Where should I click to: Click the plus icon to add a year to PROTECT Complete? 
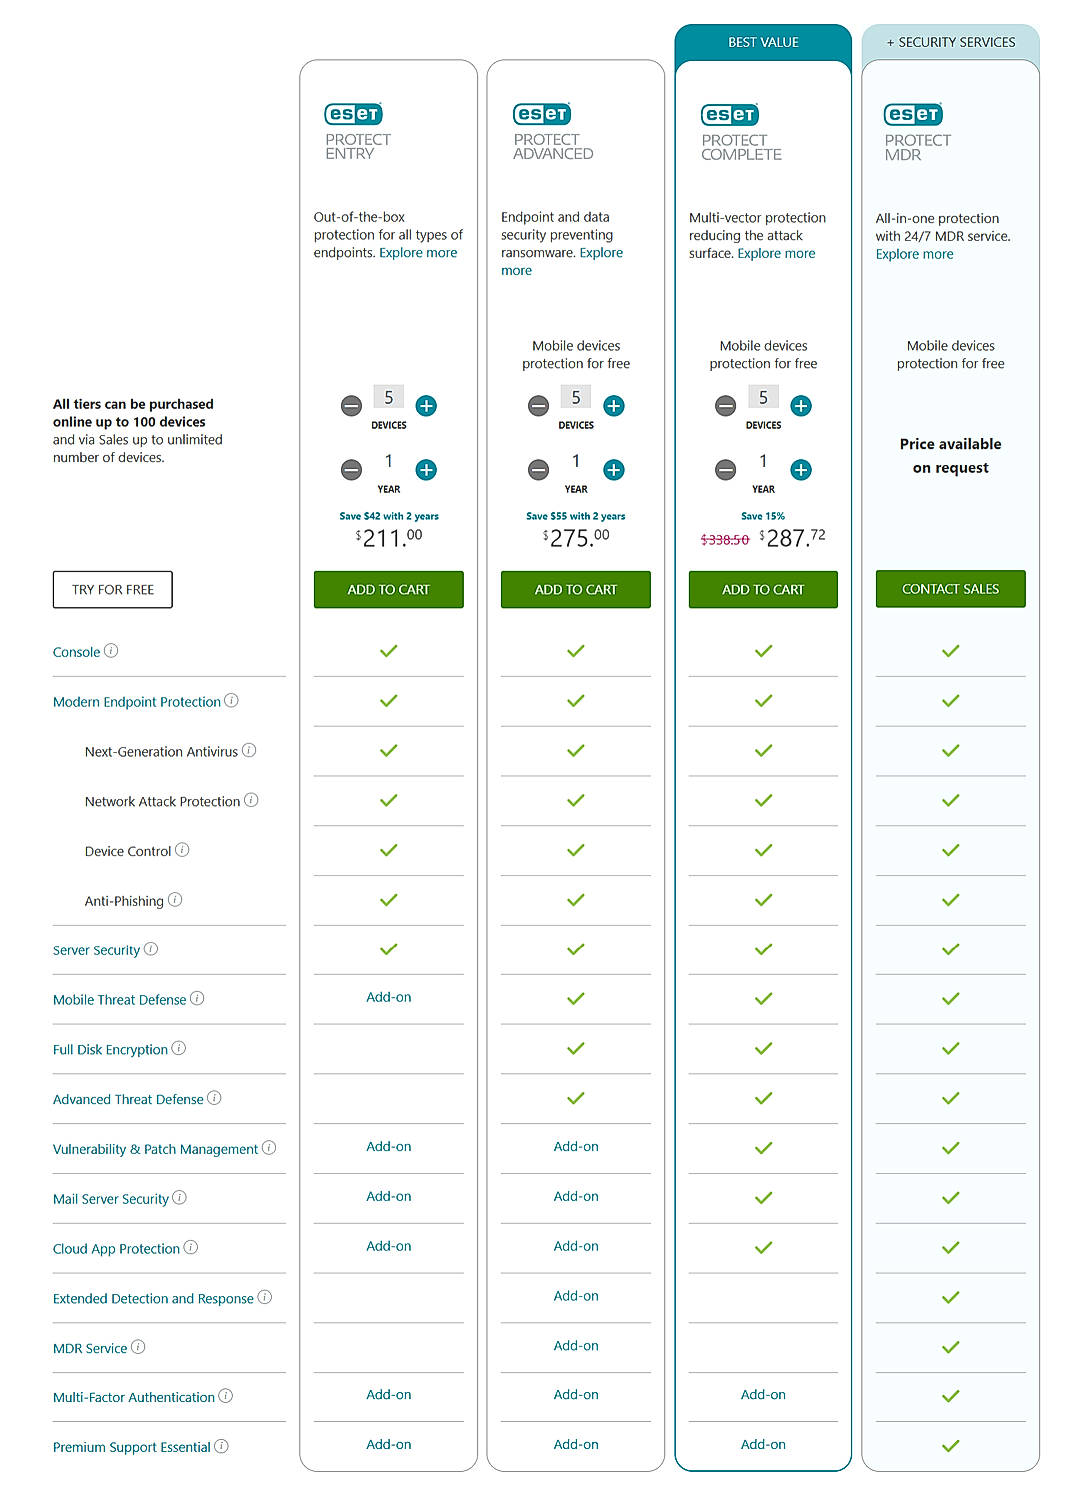(800, 470)
